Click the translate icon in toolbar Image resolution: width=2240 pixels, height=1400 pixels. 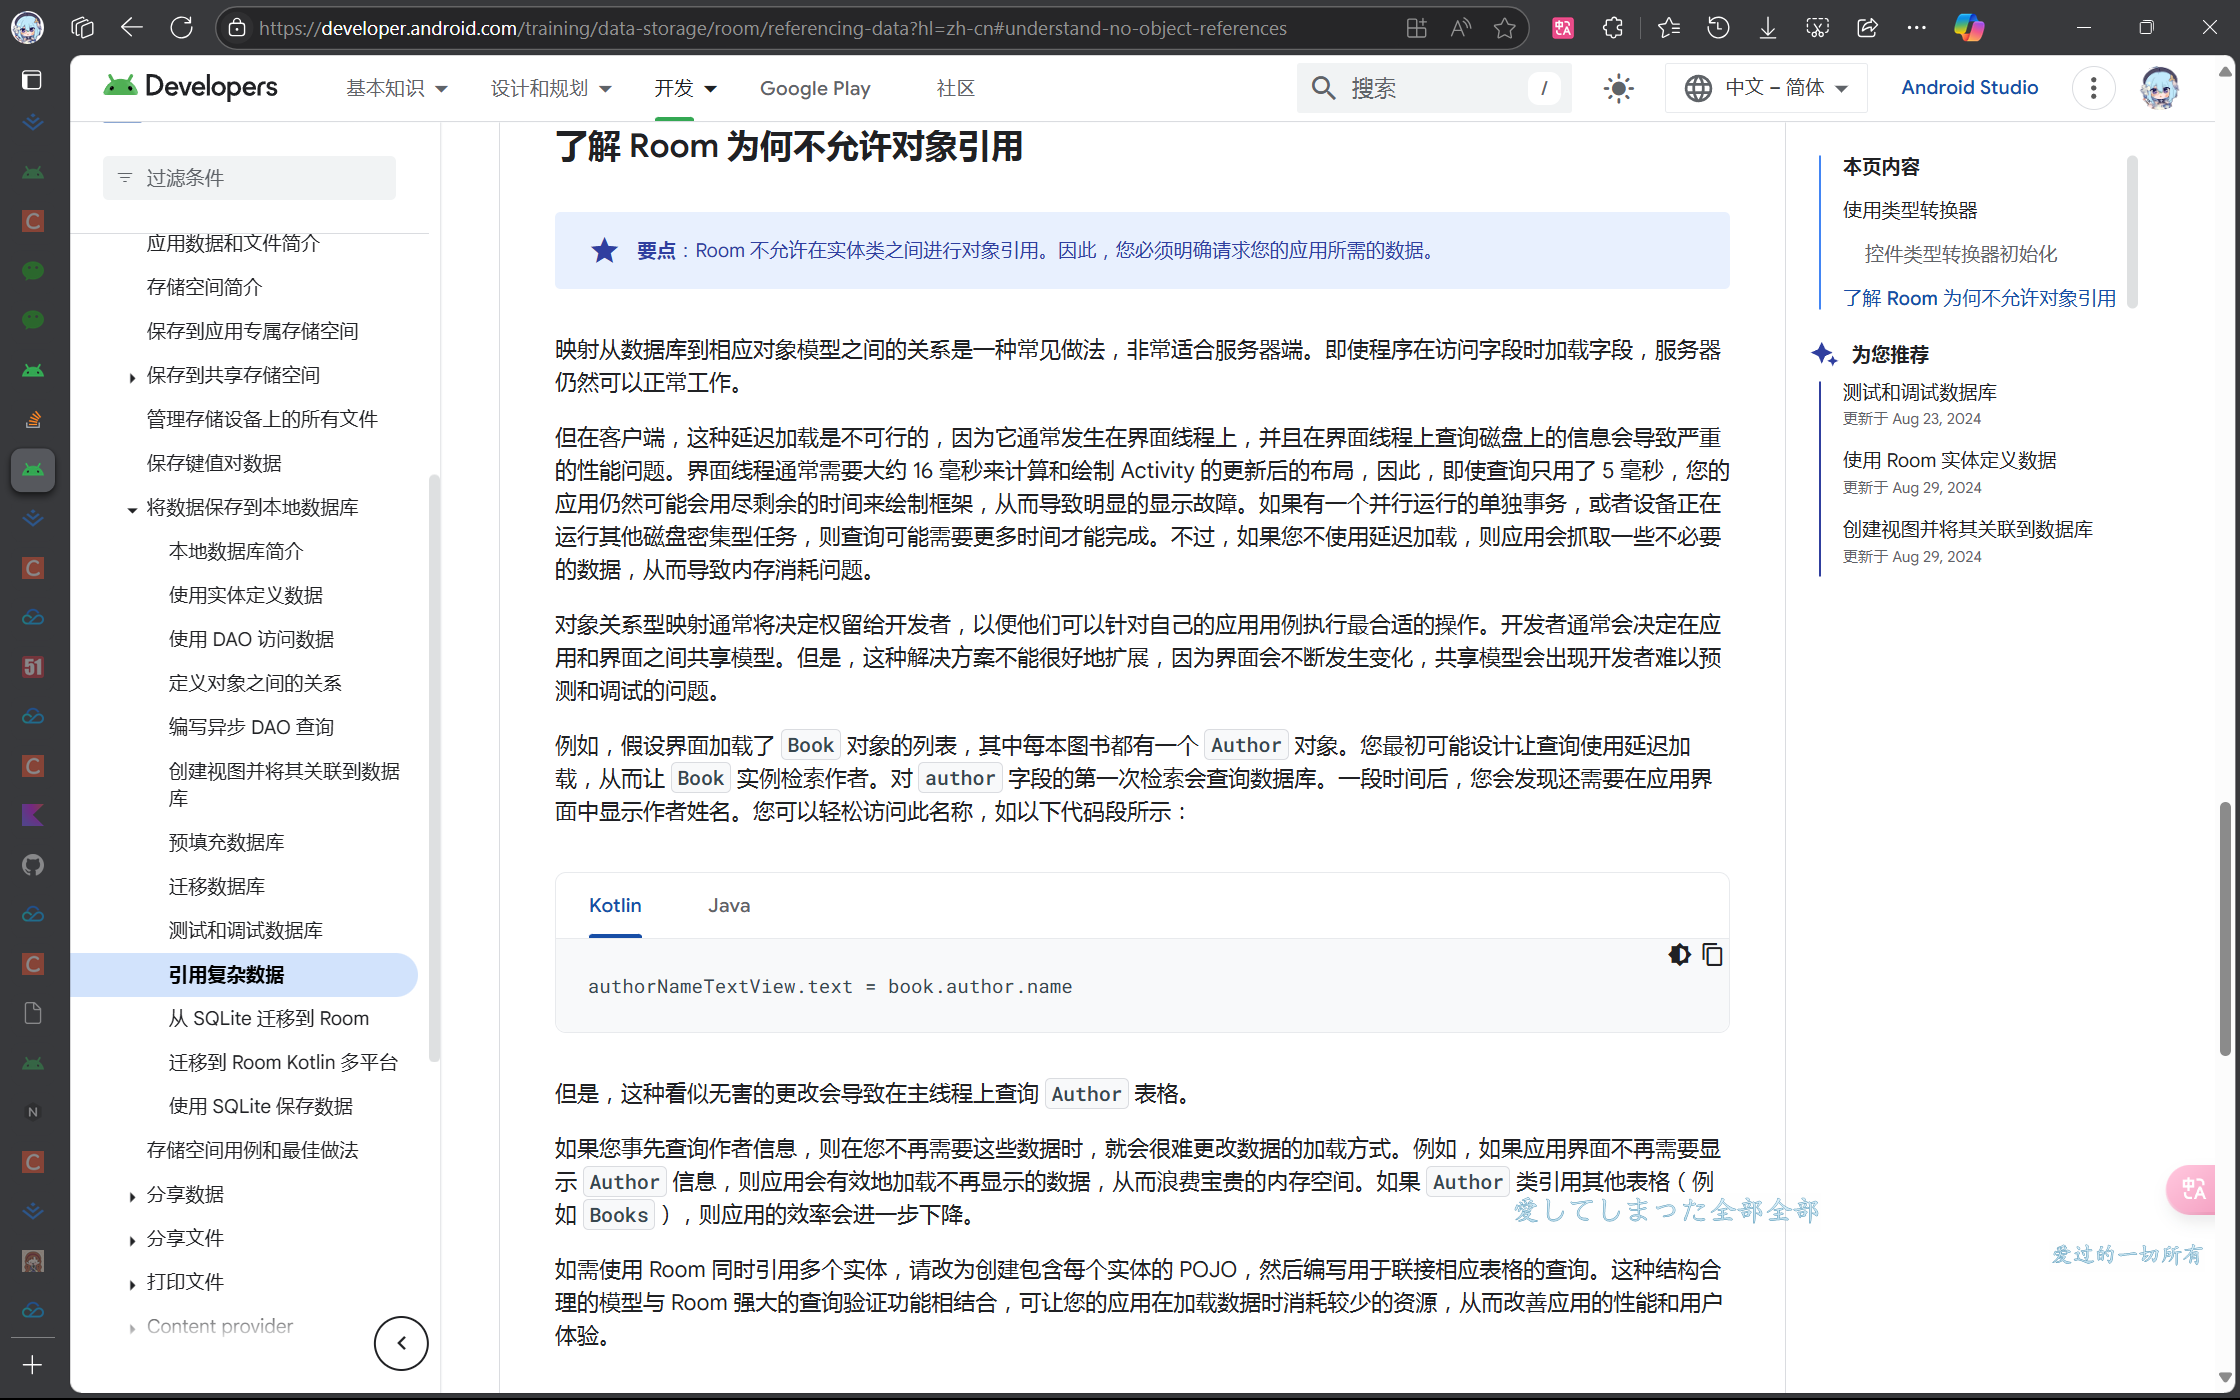point(1563,28)
